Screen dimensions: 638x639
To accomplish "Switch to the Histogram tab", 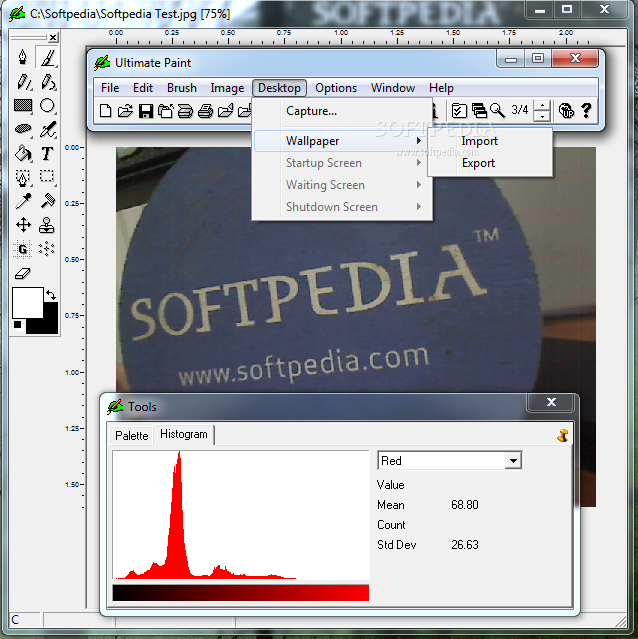I will 184,434.
